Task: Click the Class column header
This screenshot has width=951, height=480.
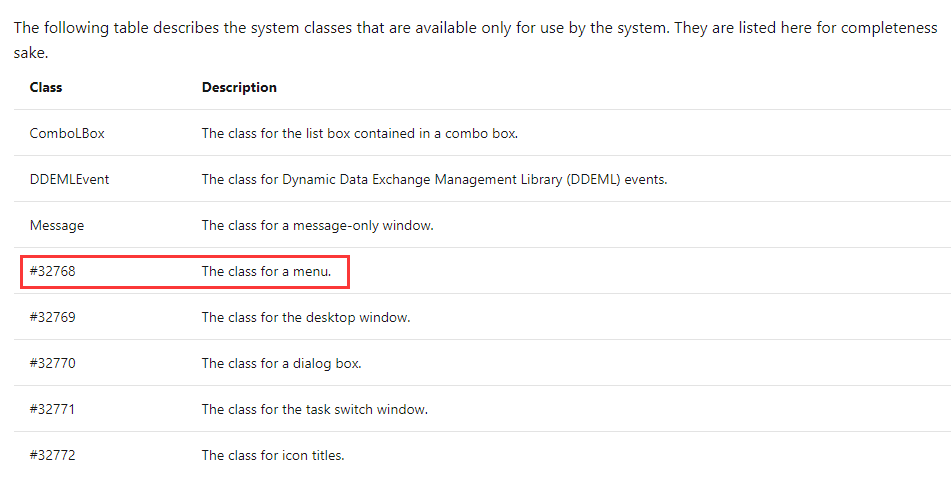Action: pyautogui.click(x=46, y=87)
